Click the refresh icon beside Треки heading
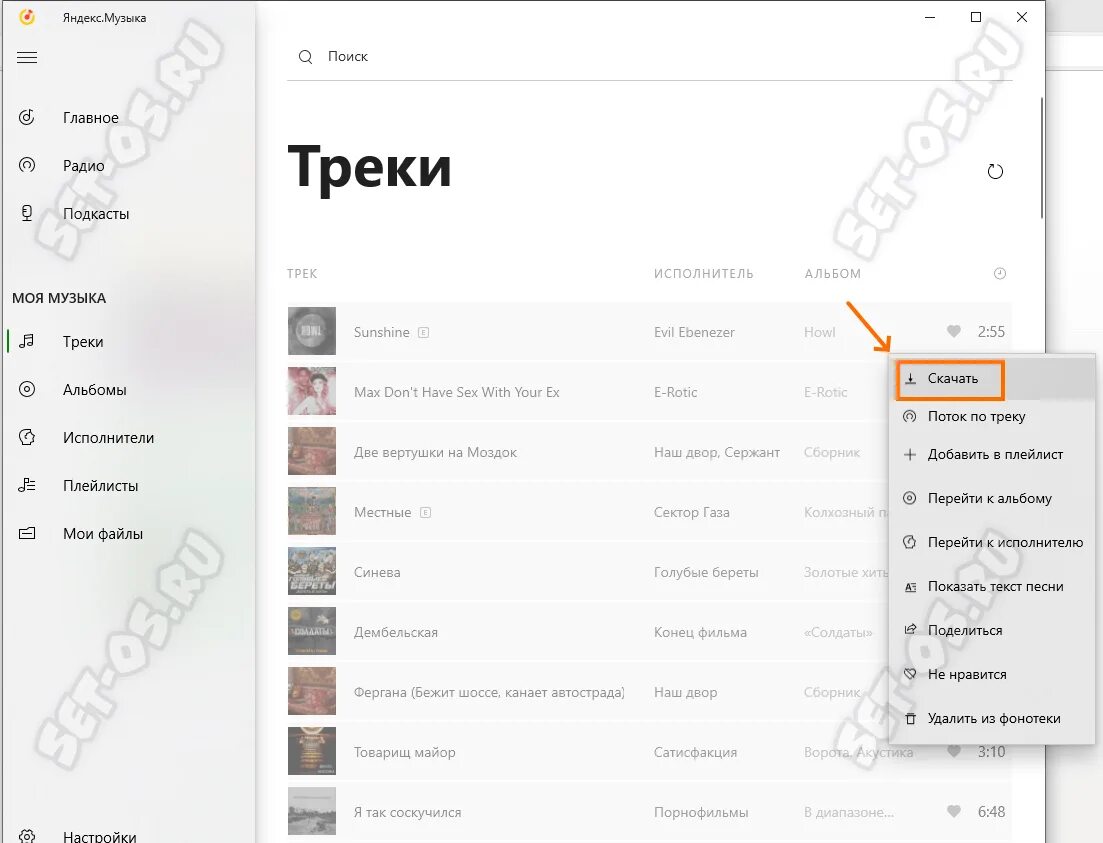 [995, 171]
